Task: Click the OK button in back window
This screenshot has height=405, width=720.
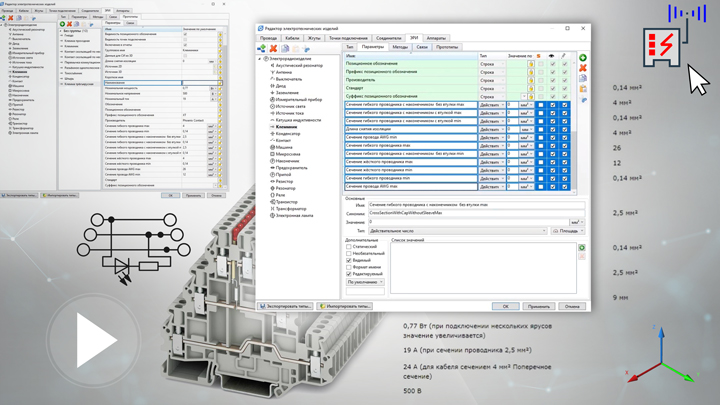Action: (170, 195)
